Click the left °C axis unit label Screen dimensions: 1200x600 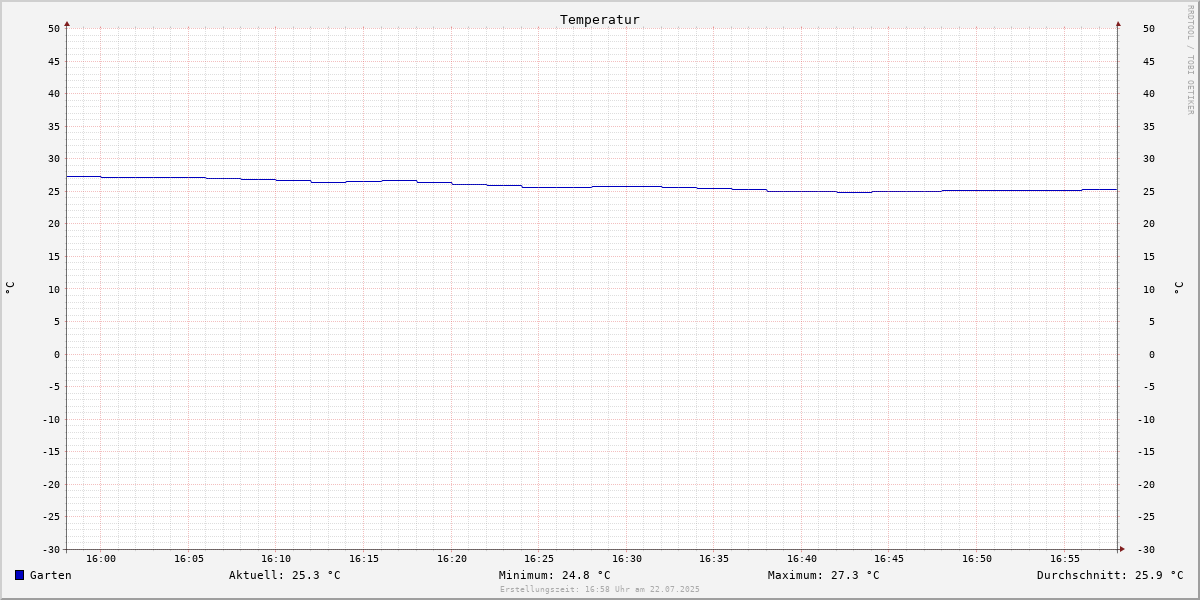click(x=10, y=288)
